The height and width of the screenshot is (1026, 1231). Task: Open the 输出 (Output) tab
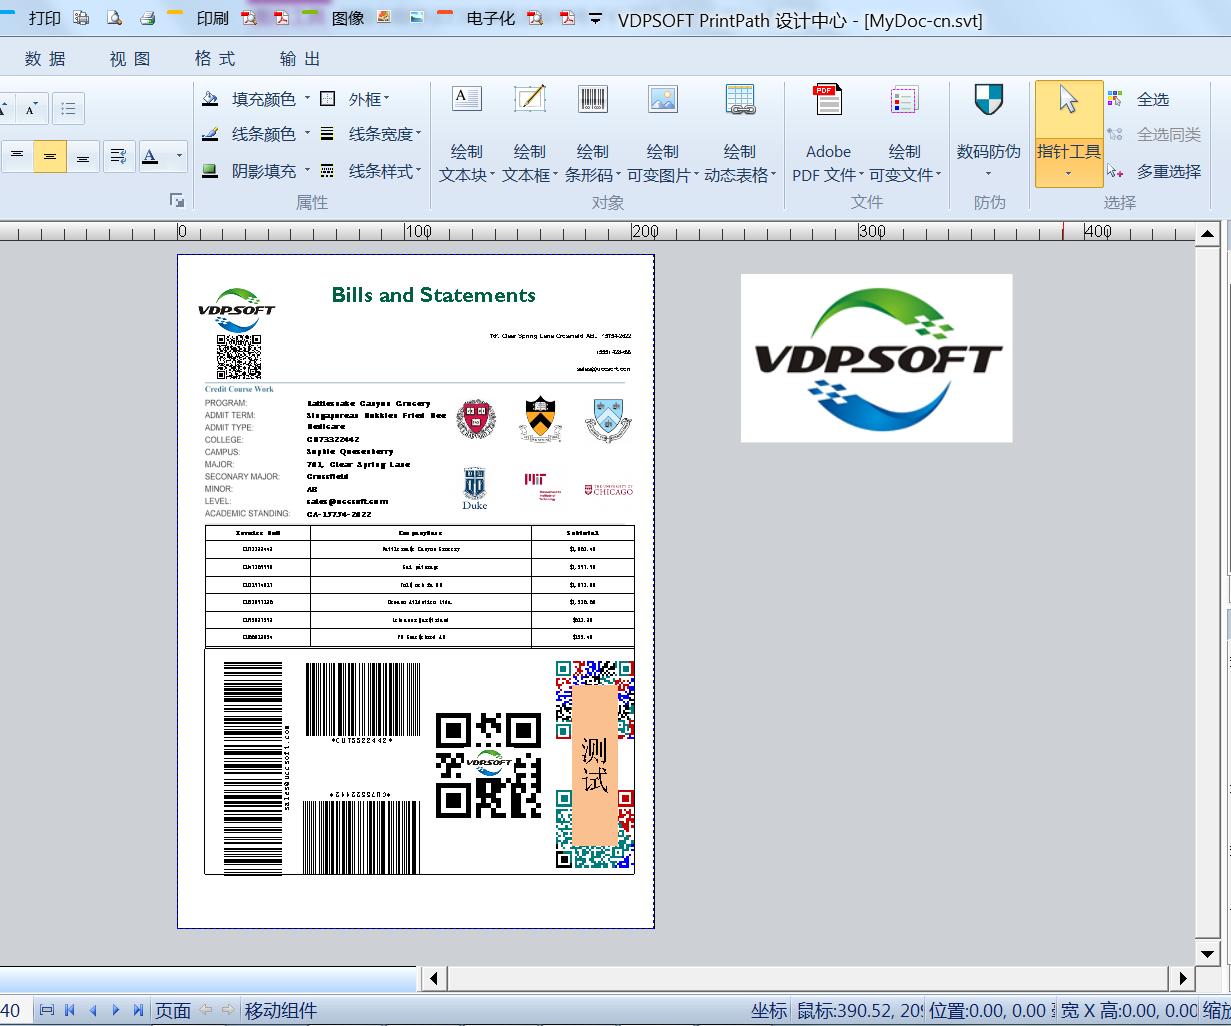(x=300, y=59)
